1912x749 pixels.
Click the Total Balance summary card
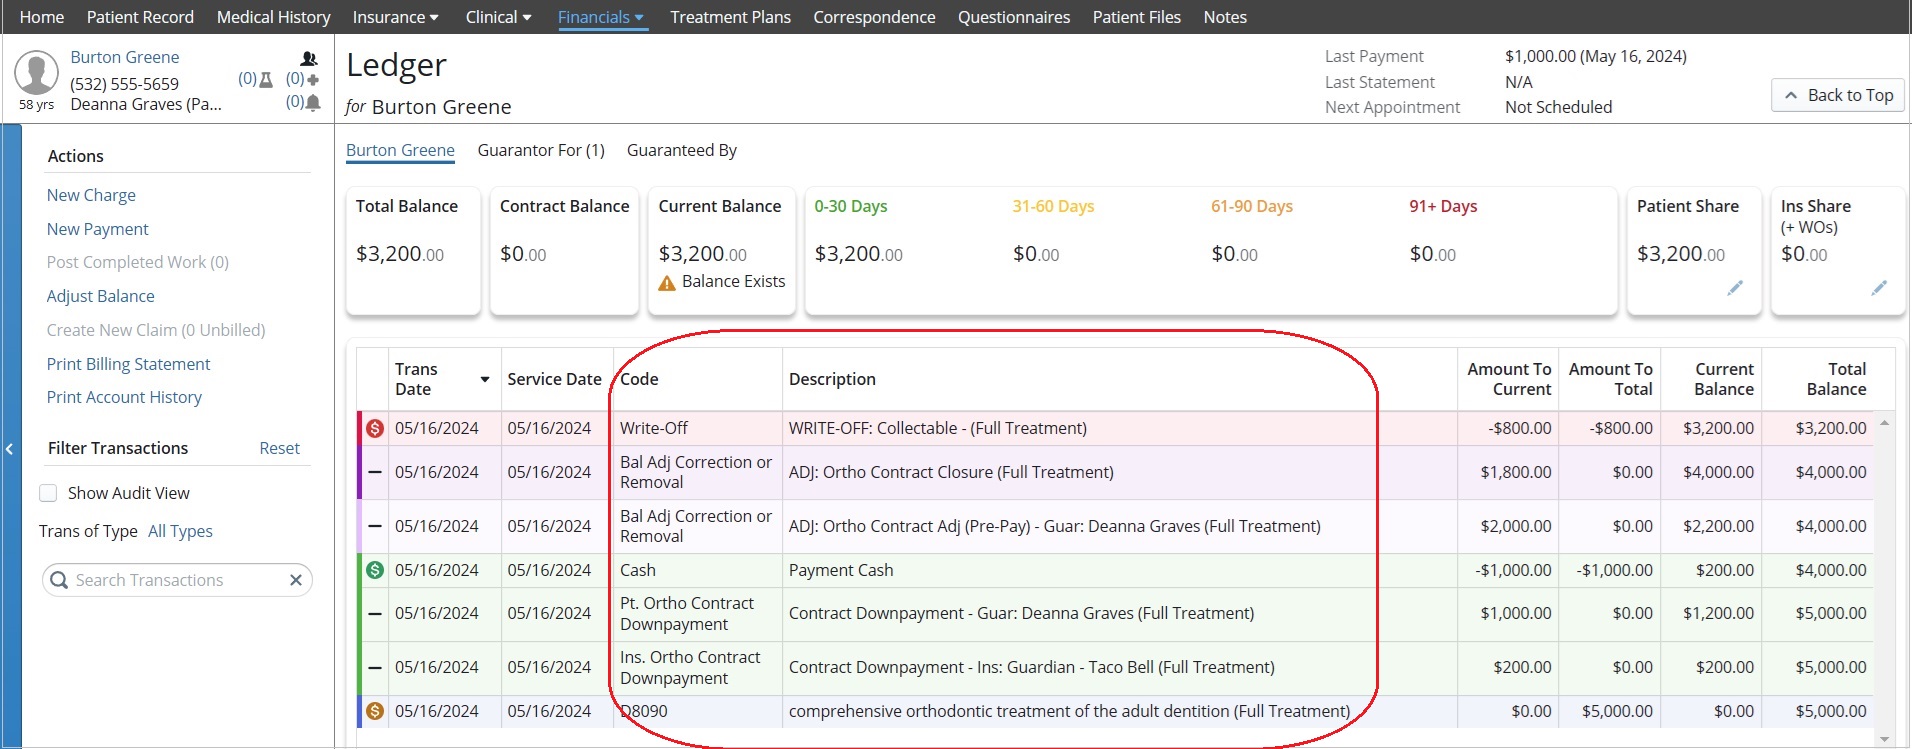point(413,251)
